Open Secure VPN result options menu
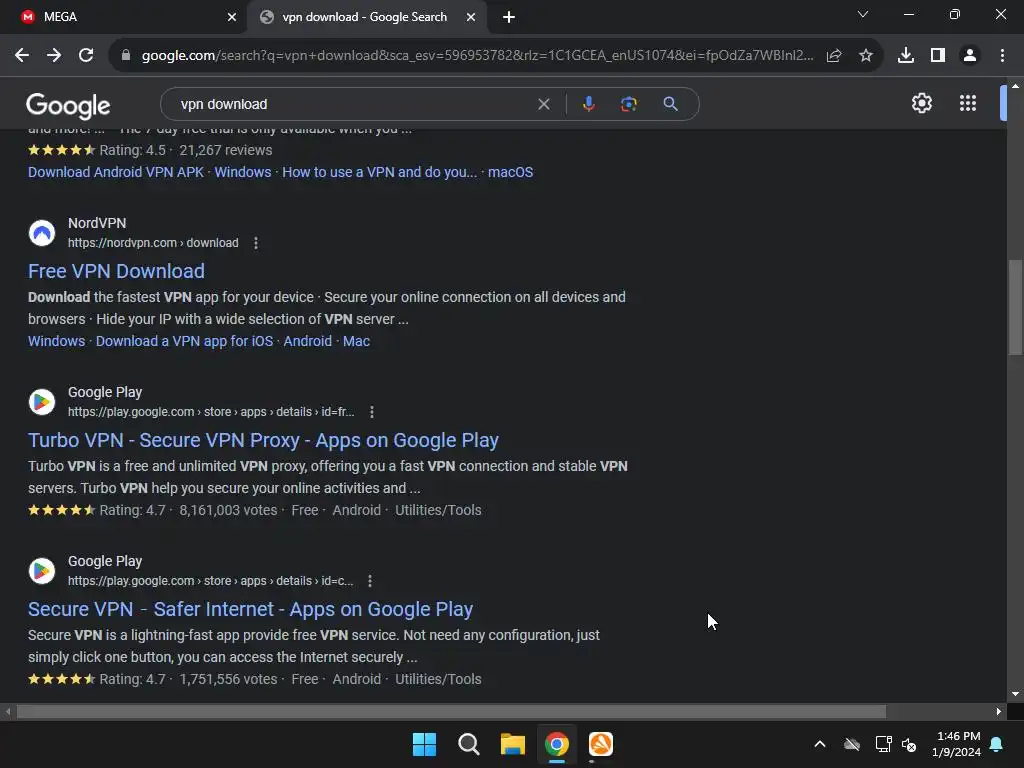The width and height of the screenshot is (1024, 768). pyautogui.click(x=370, y=581)
